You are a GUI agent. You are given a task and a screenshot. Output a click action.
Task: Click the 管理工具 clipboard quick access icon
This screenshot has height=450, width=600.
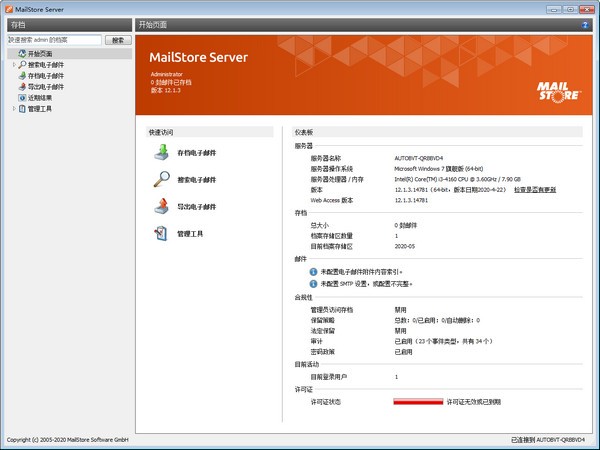[x=161, y=233]
